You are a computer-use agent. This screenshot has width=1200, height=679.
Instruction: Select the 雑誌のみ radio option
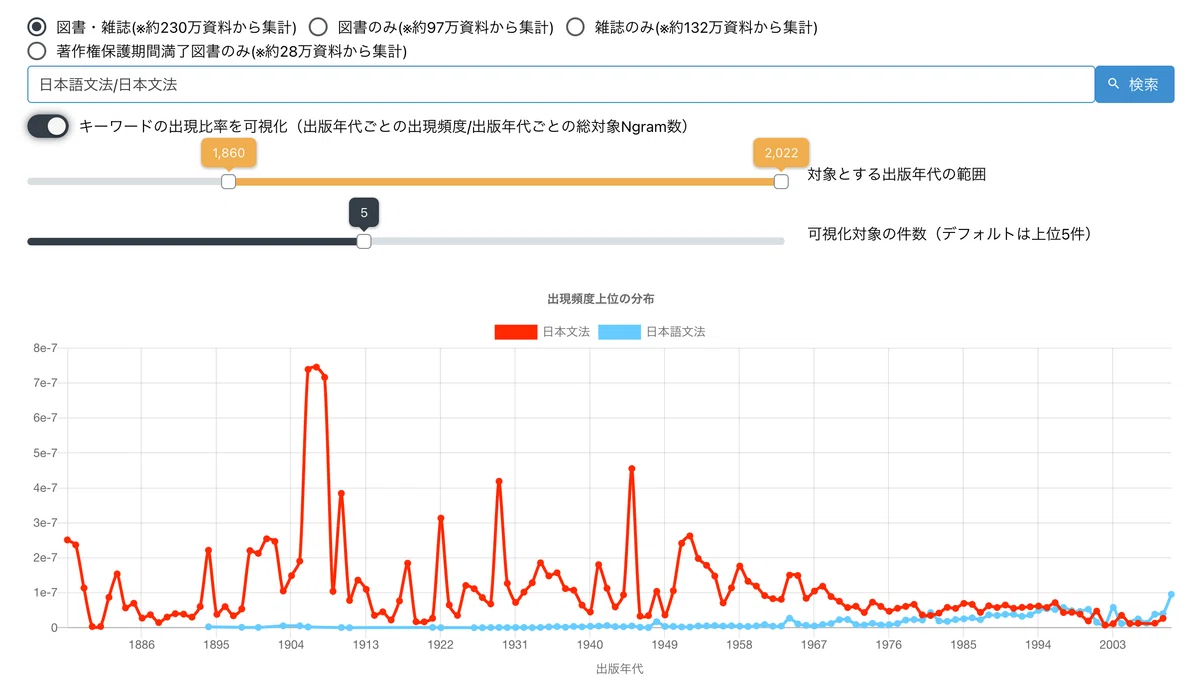pyautogui.click(x=575, y=27)
